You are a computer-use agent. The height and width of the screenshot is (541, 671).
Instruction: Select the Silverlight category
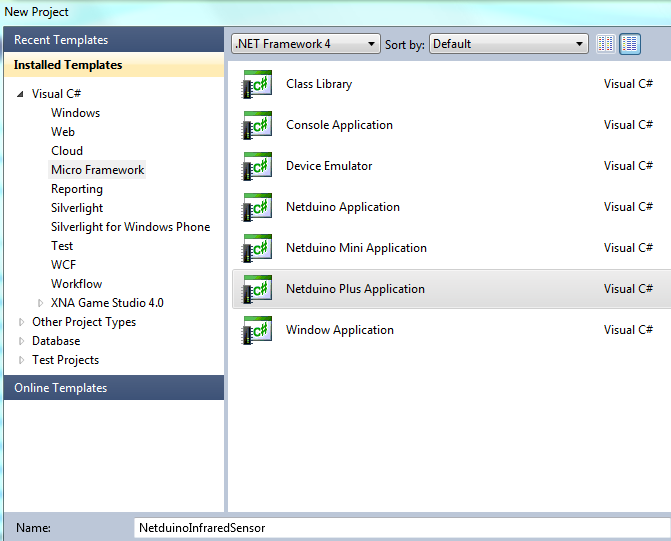click(x=77, y=208)
